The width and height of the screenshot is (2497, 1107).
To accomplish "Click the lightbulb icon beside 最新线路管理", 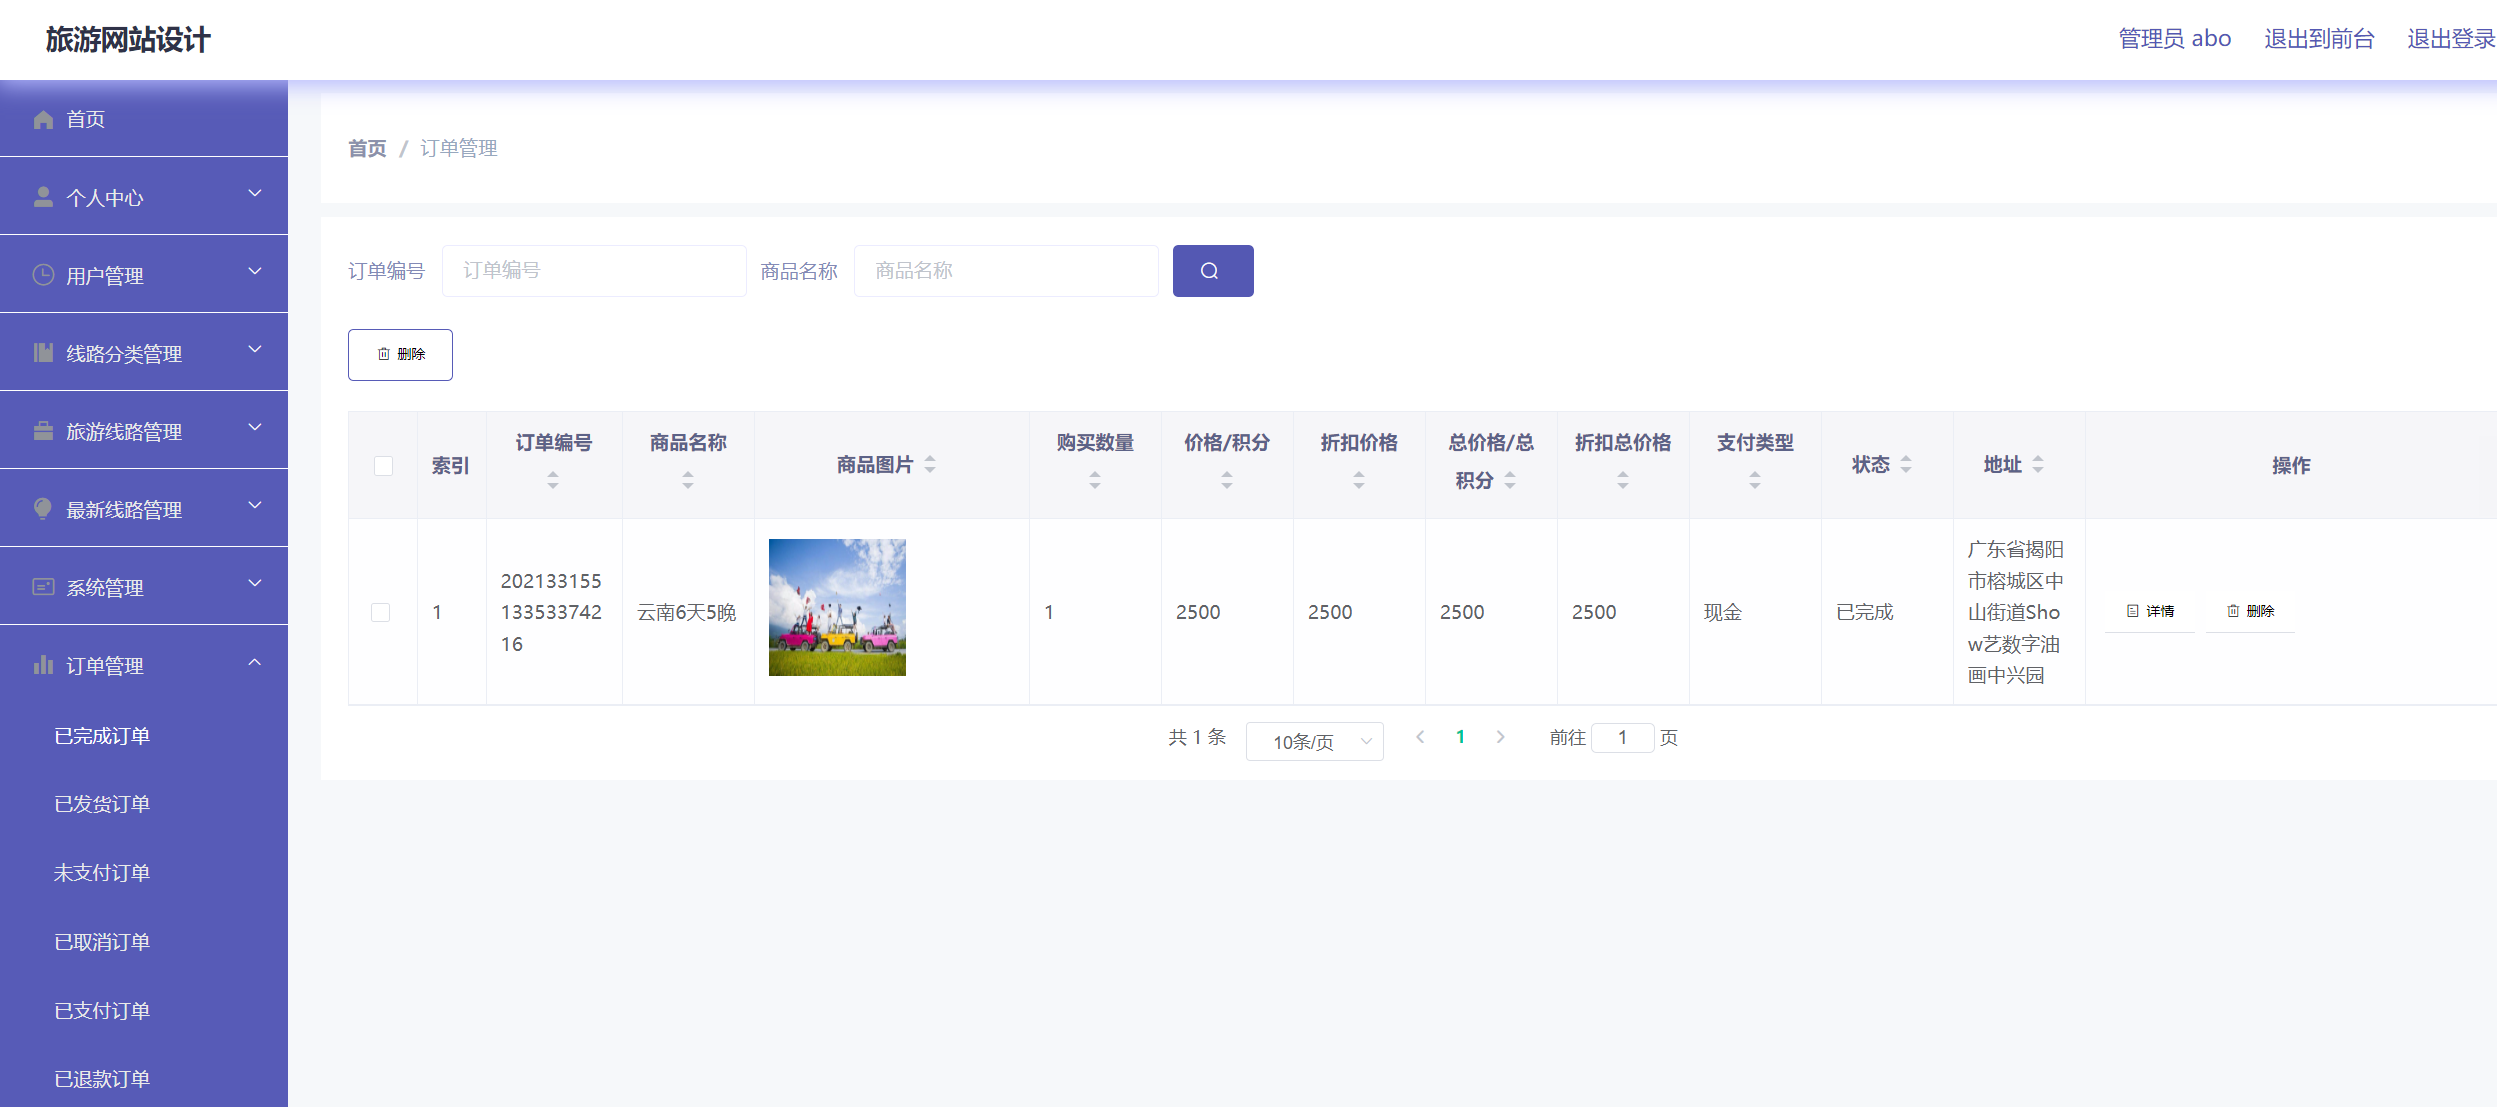I will point(42,508).
